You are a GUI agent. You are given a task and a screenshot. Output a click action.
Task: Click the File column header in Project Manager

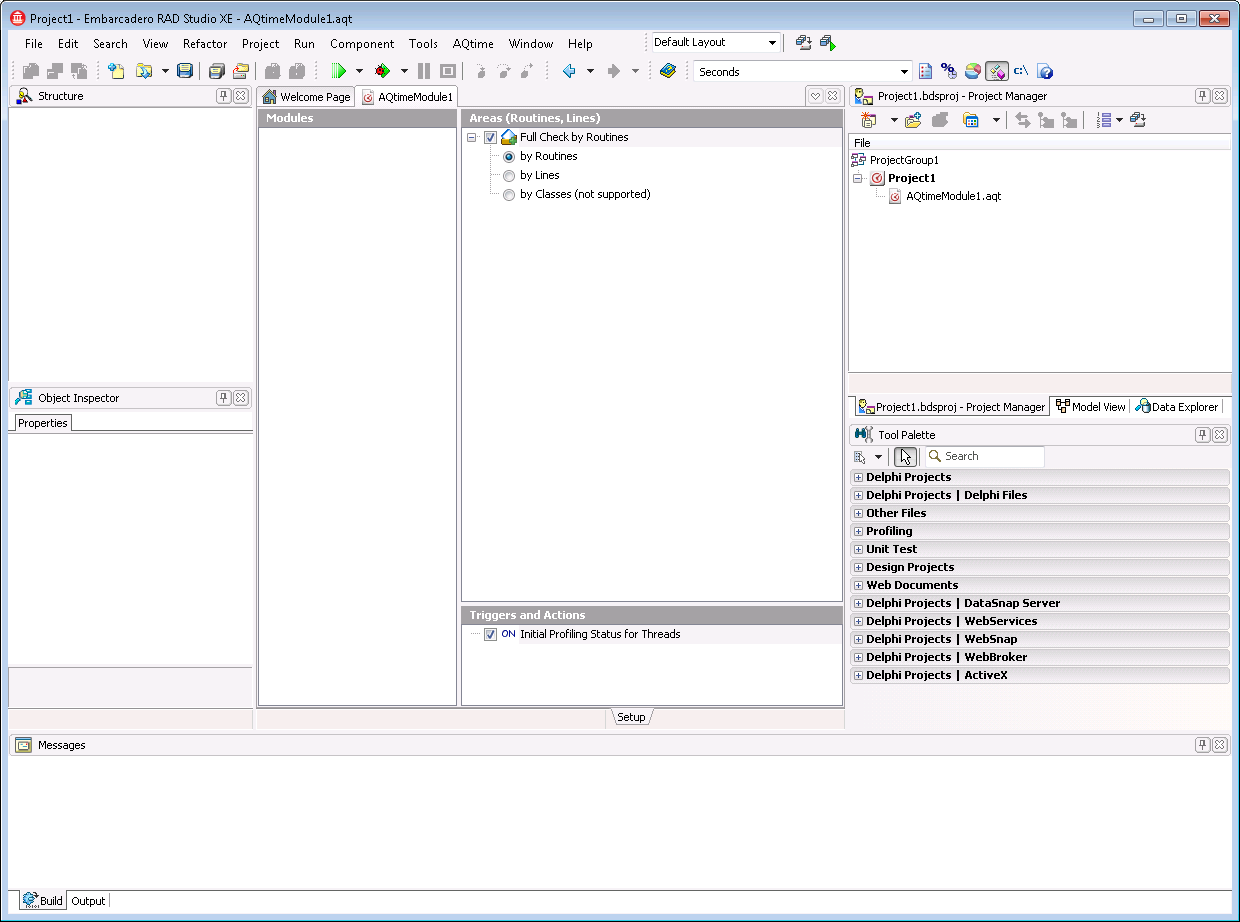[x=1040, y=143]
